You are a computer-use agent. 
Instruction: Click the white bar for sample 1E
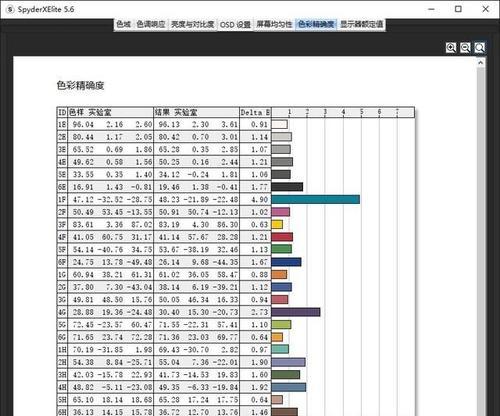[x=280, y=124]
